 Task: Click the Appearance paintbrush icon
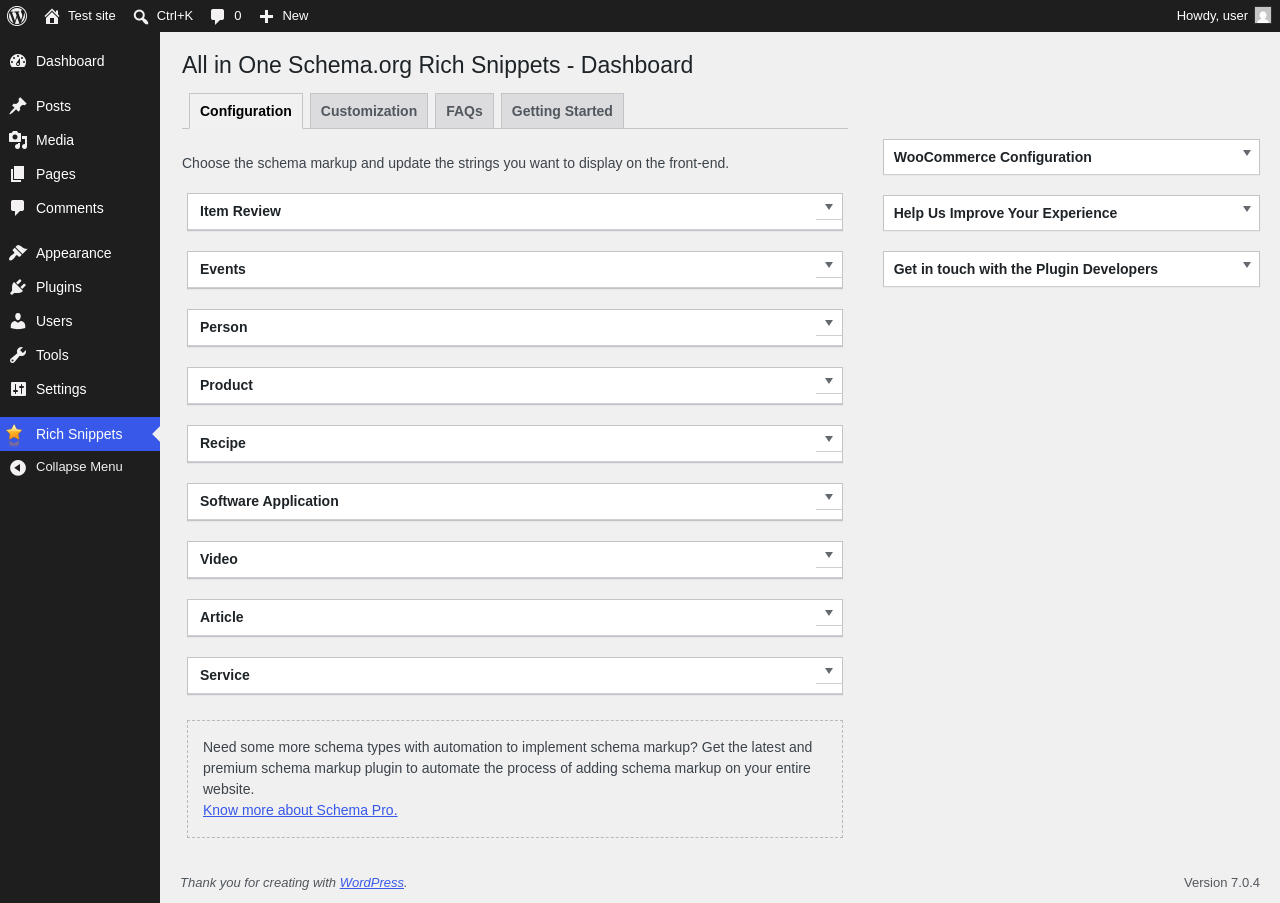tap(18, 253)
